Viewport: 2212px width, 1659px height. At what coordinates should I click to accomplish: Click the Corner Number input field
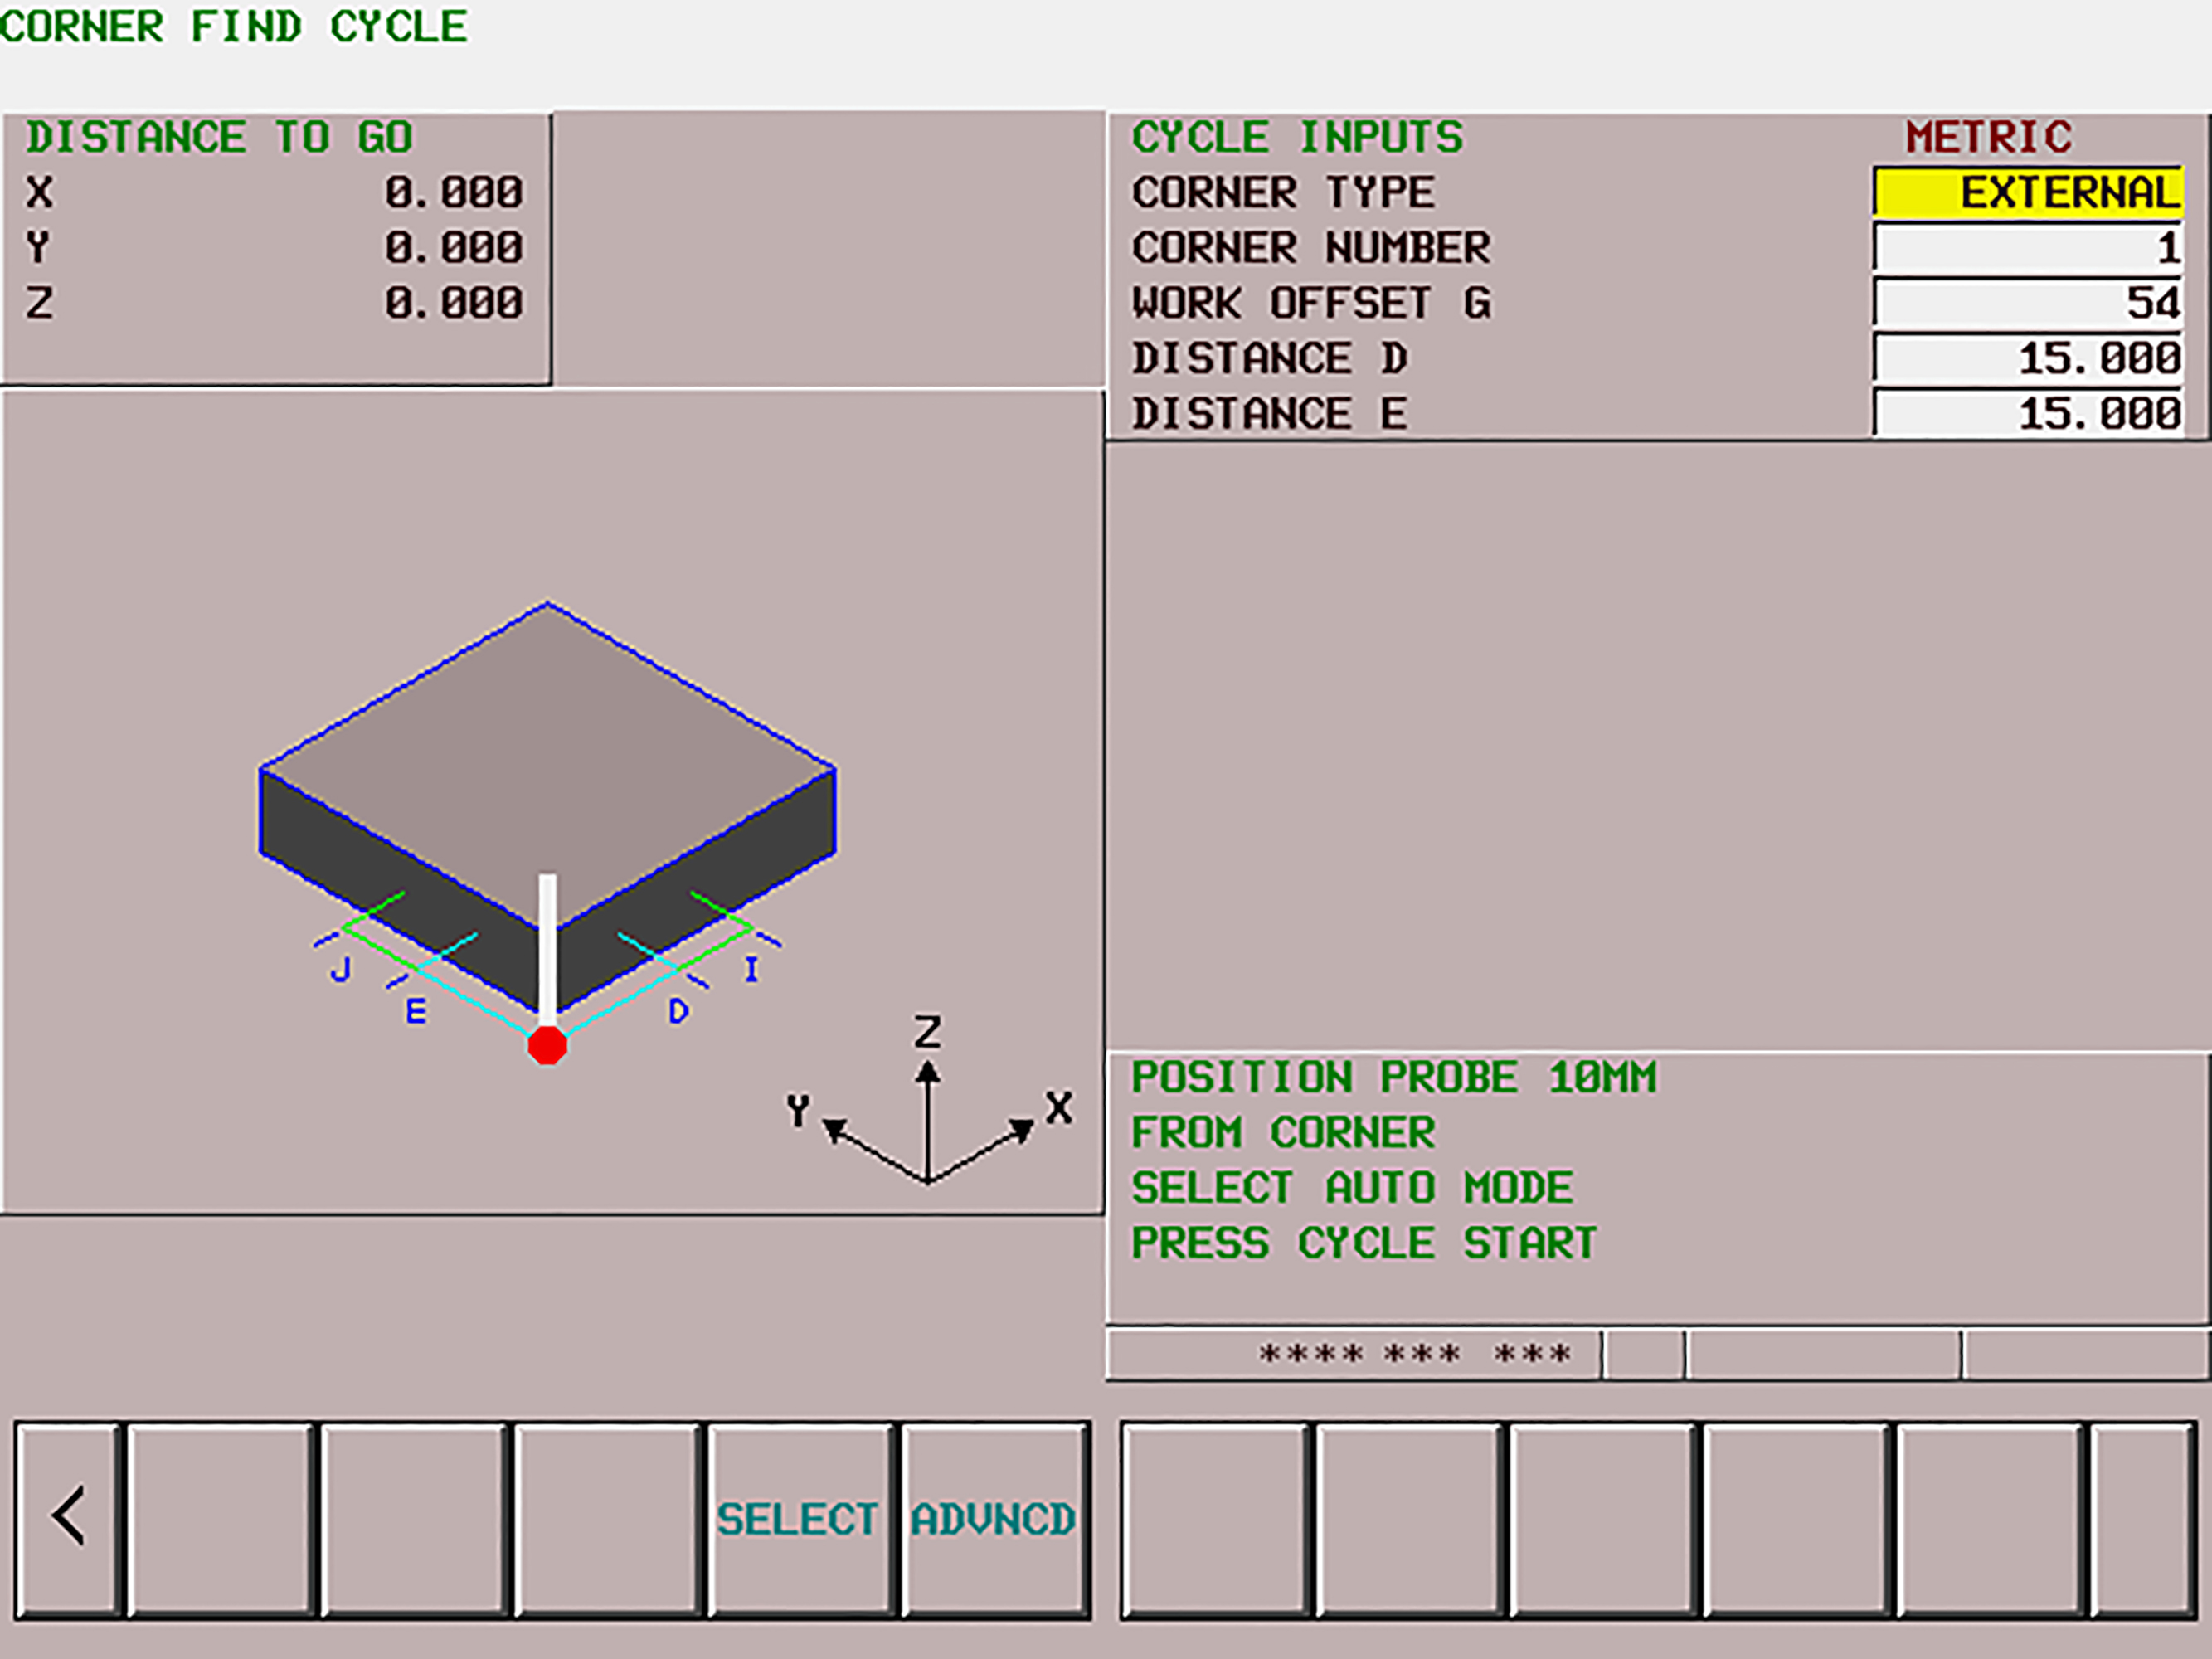2027,248
